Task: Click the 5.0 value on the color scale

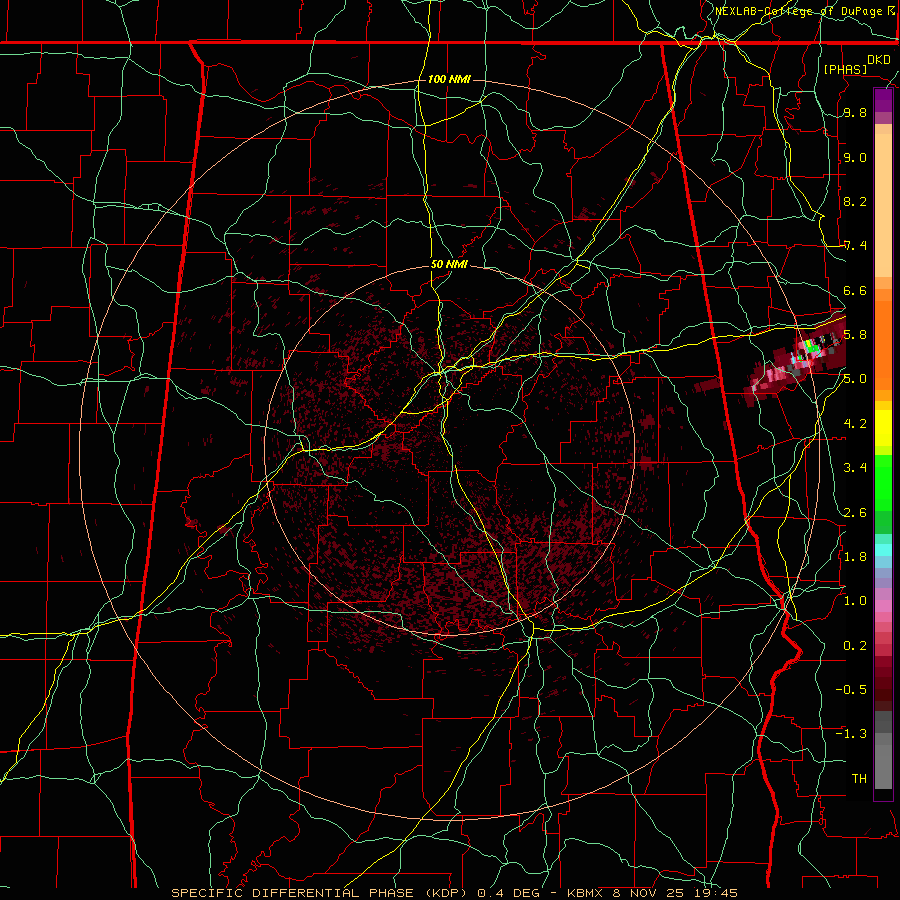Action: click(855, 379)
